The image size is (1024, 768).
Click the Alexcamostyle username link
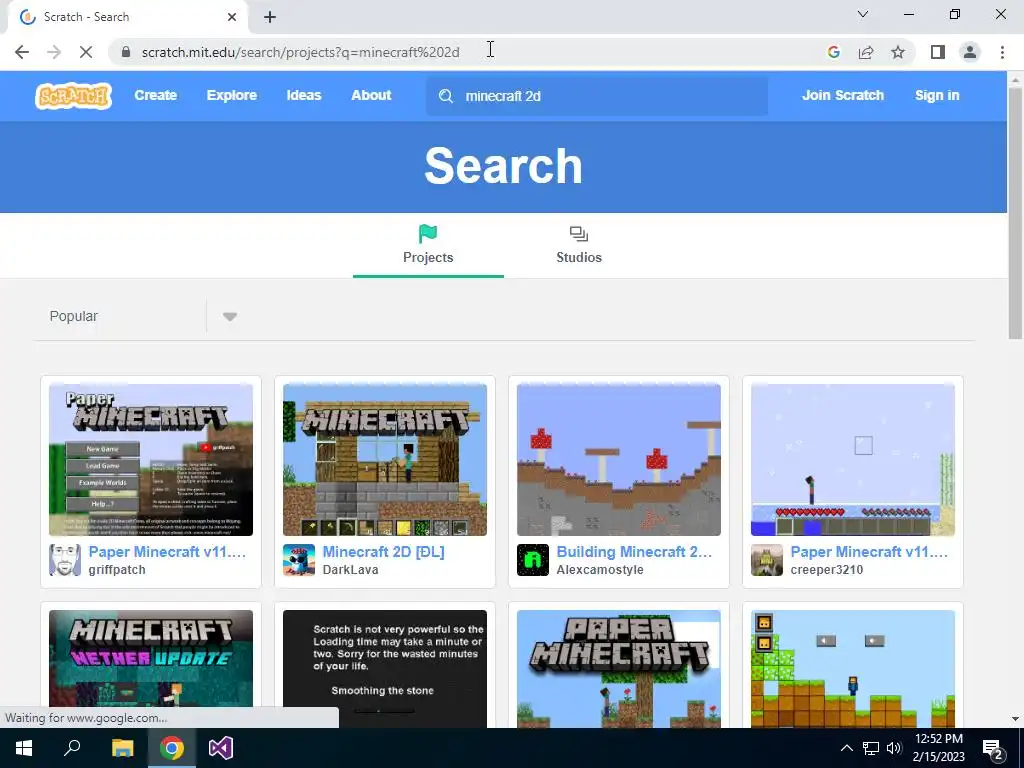pos(600,569)
